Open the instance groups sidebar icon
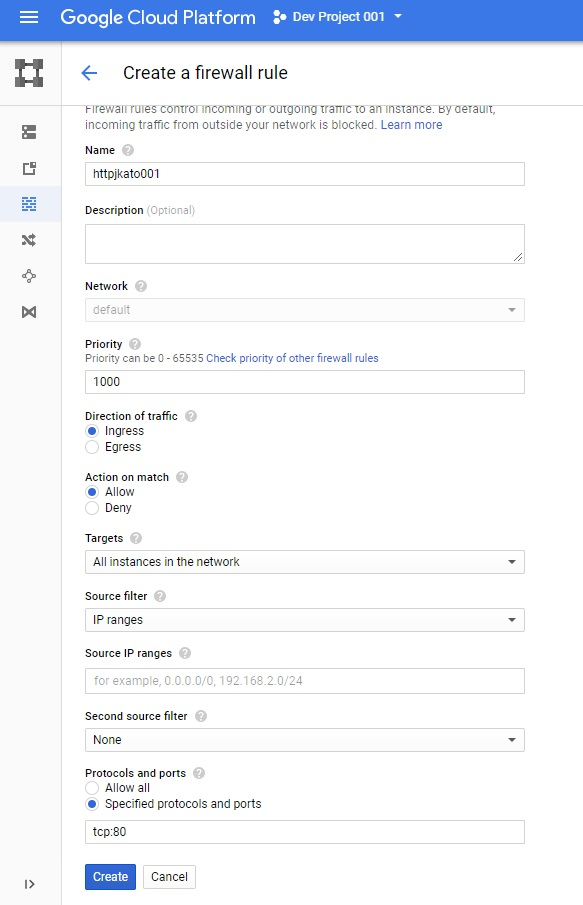Screen dimensions: 583x905 (30, 168)
